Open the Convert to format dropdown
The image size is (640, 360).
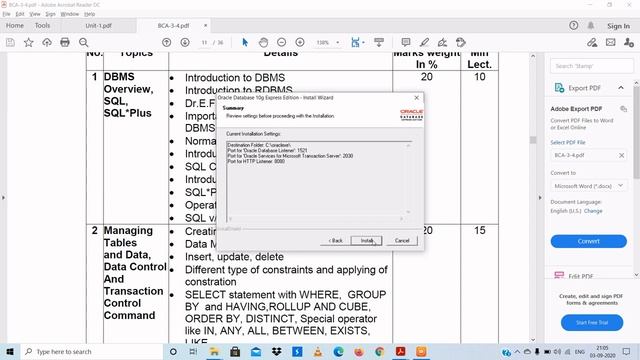click(x=589, y=186)
